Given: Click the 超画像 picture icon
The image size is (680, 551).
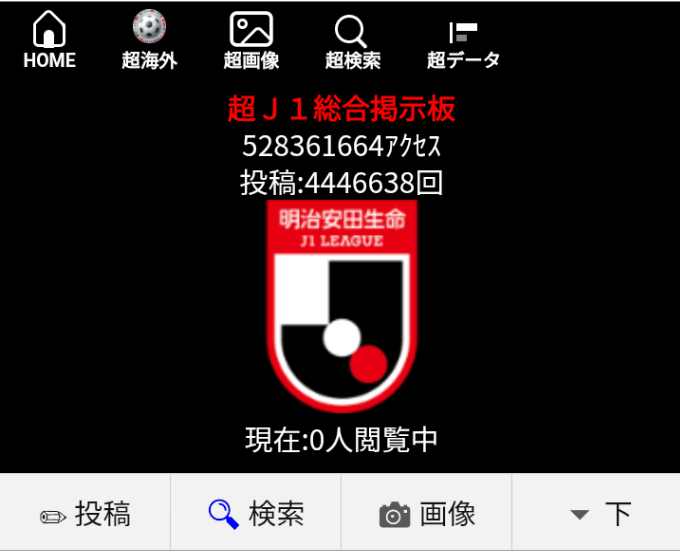Looking at the screenshot, I should [x=251, y=29].
